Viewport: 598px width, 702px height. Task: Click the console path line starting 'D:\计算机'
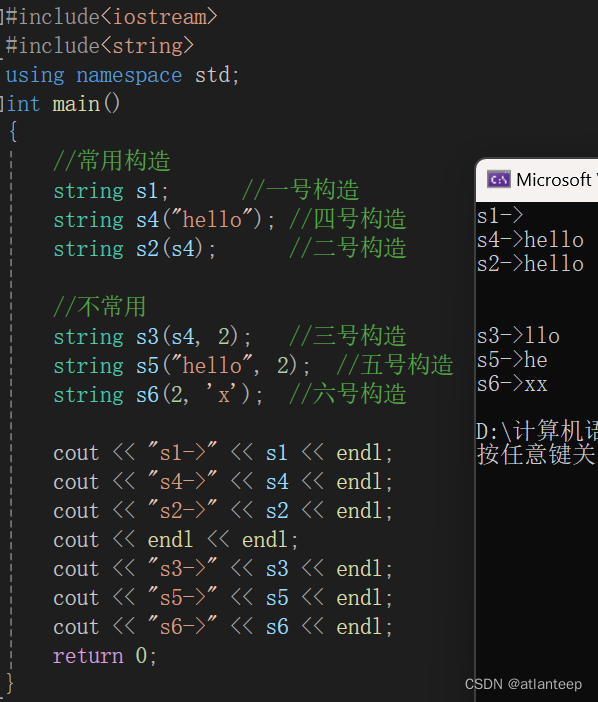click(x=537, y=431)
